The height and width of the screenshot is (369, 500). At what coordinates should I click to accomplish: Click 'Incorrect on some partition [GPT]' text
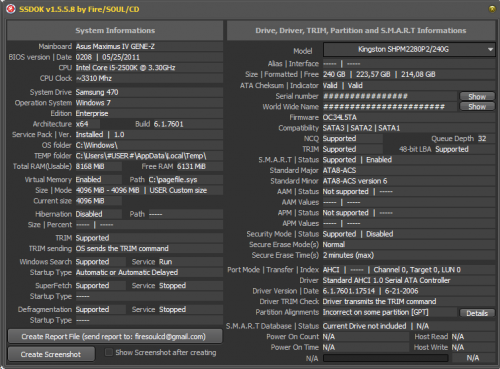pos(375,312)
